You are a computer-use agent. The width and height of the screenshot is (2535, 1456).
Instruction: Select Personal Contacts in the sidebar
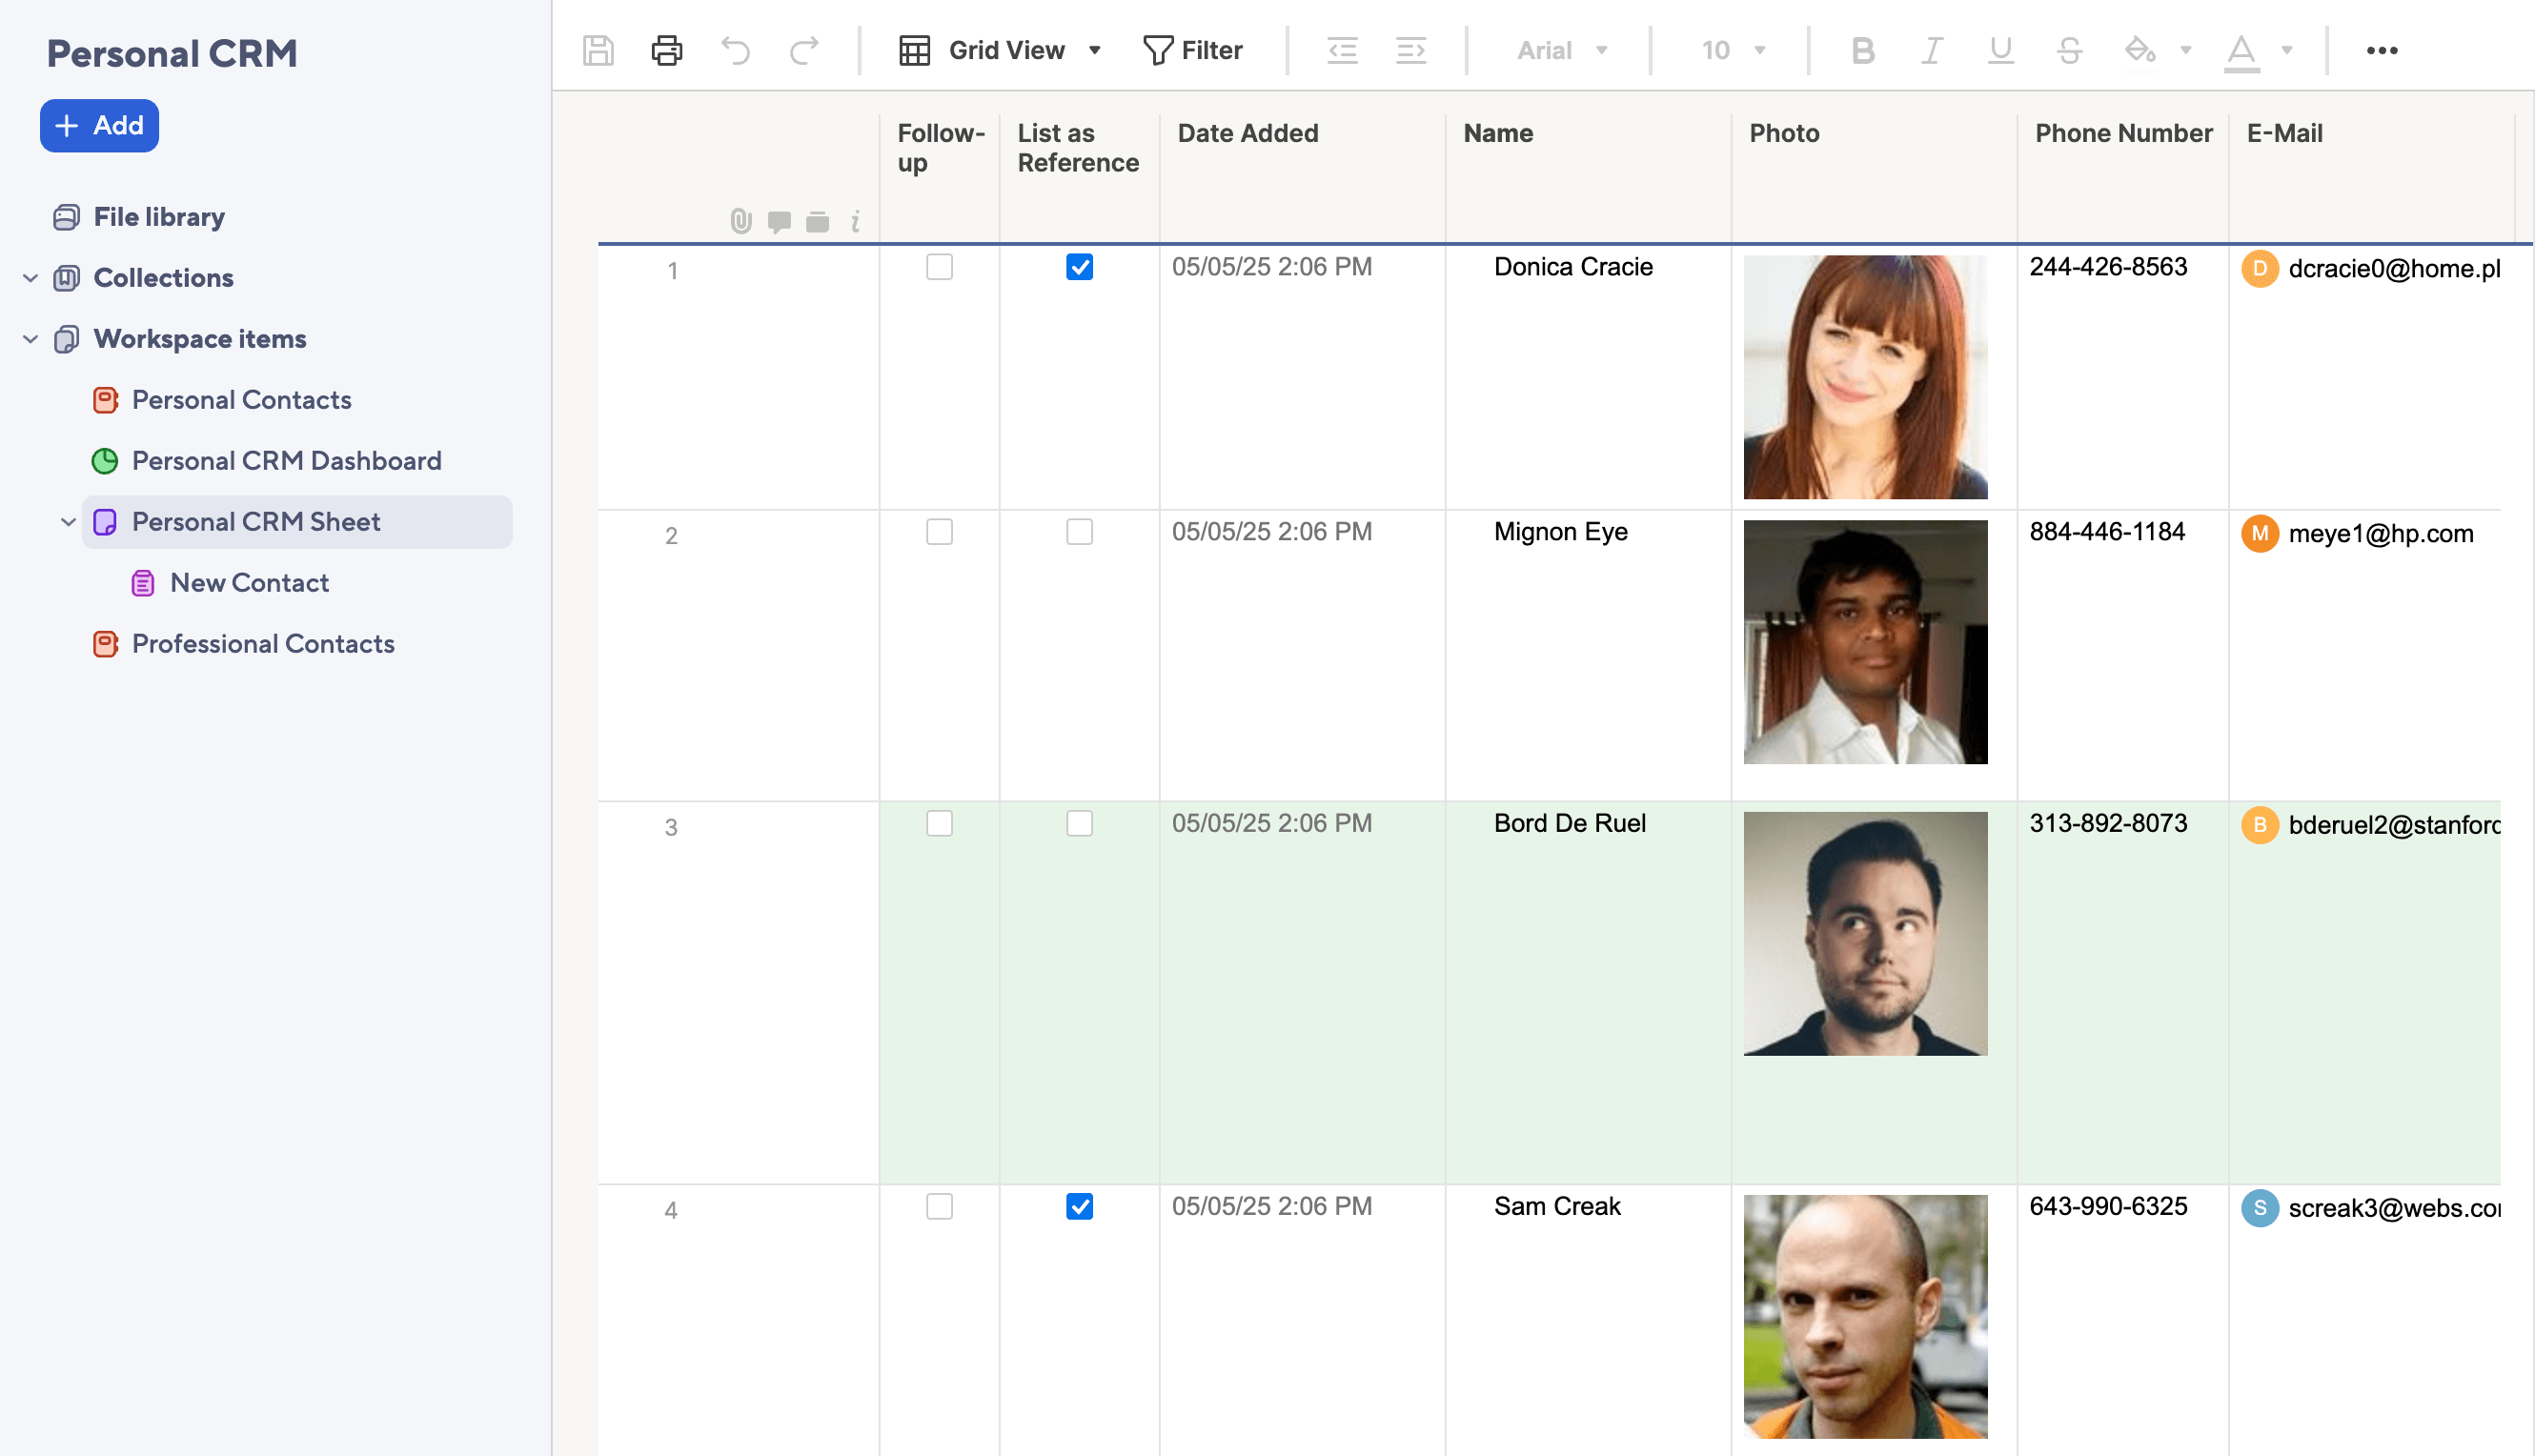click(241, 399)
